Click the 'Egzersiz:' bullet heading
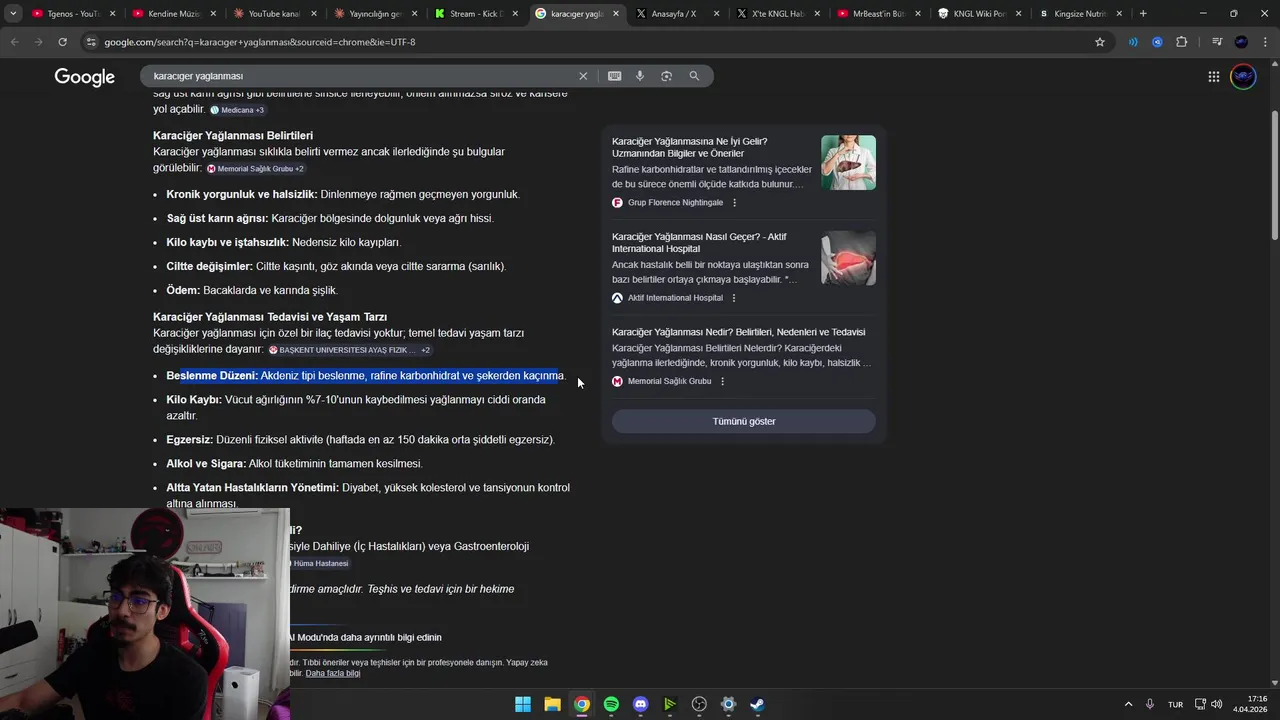 [190, 440]
